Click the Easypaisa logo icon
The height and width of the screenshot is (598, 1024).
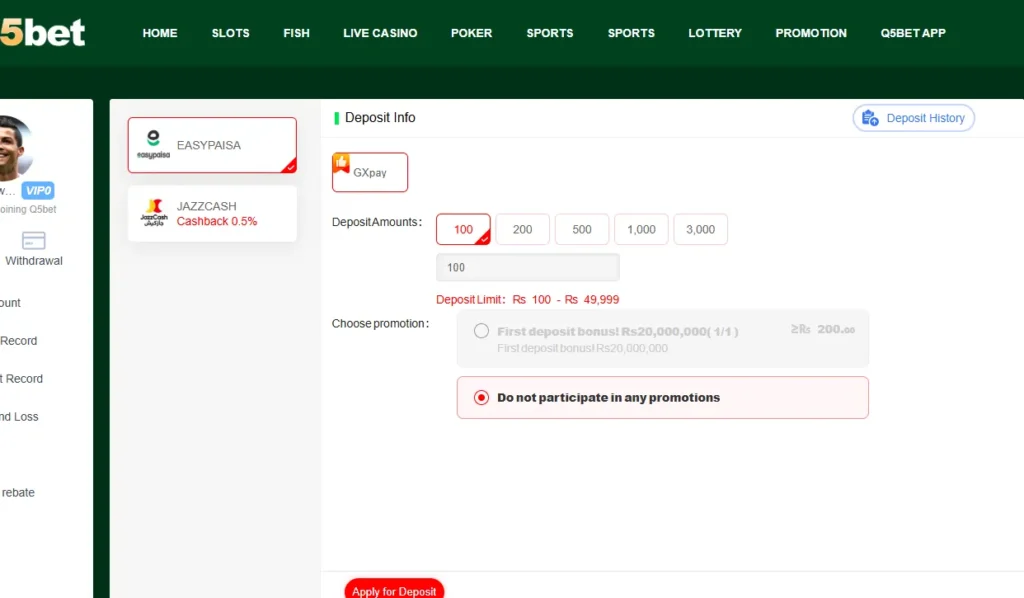[153, 144]
